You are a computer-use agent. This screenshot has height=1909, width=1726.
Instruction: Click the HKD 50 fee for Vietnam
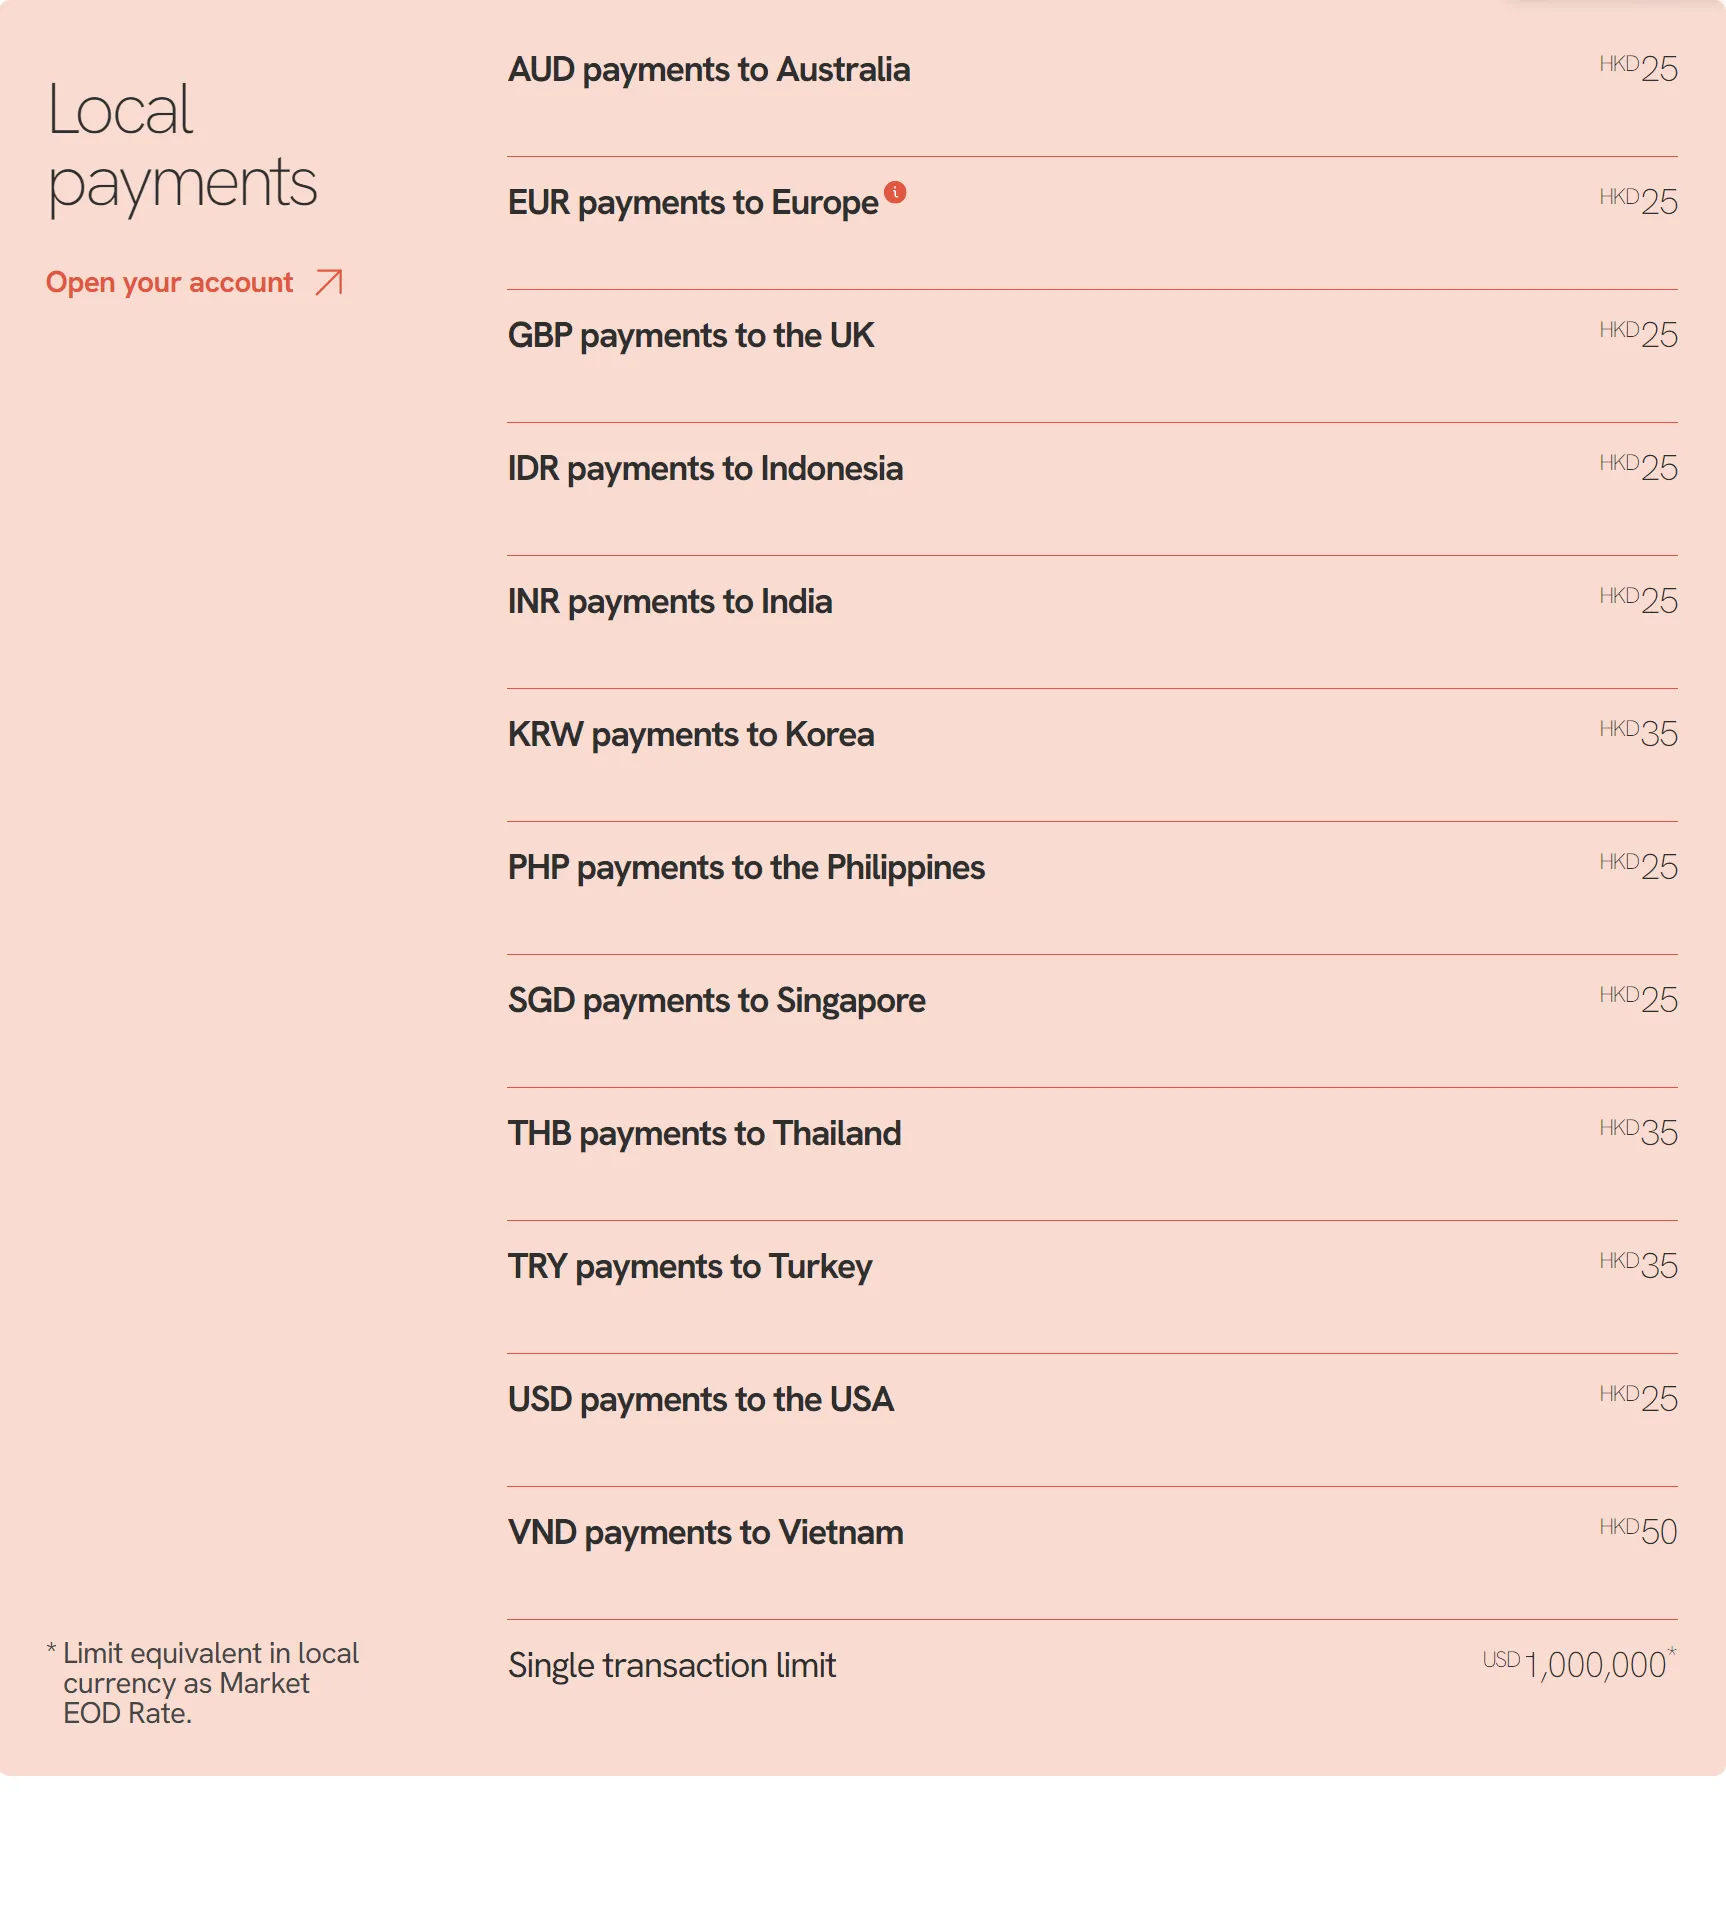[1638, 1531]
